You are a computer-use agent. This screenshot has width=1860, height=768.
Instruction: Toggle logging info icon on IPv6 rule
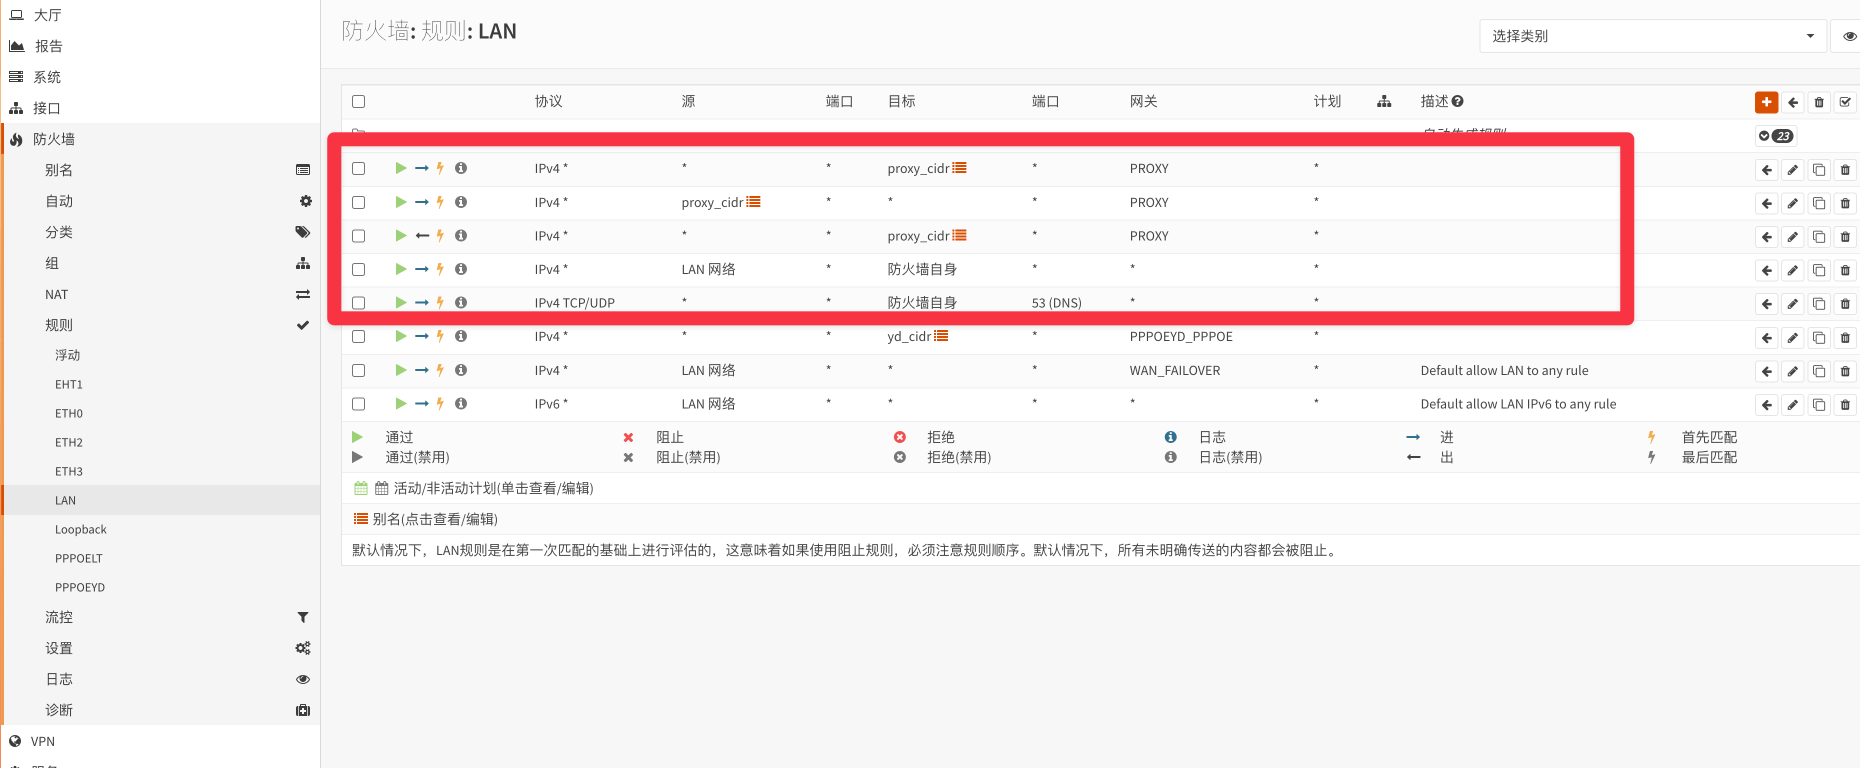461,403
